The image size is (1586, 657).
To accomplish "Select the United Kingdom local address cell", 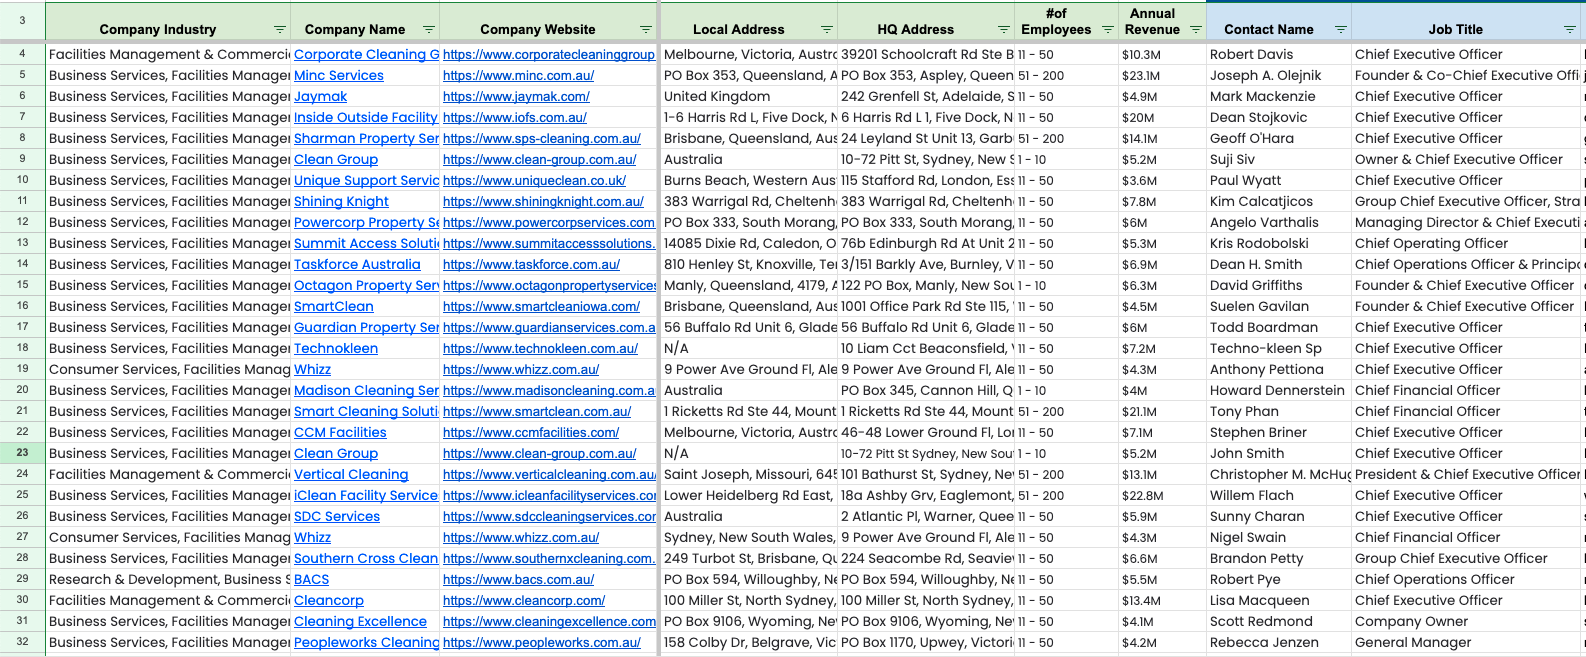I will 749,97.
